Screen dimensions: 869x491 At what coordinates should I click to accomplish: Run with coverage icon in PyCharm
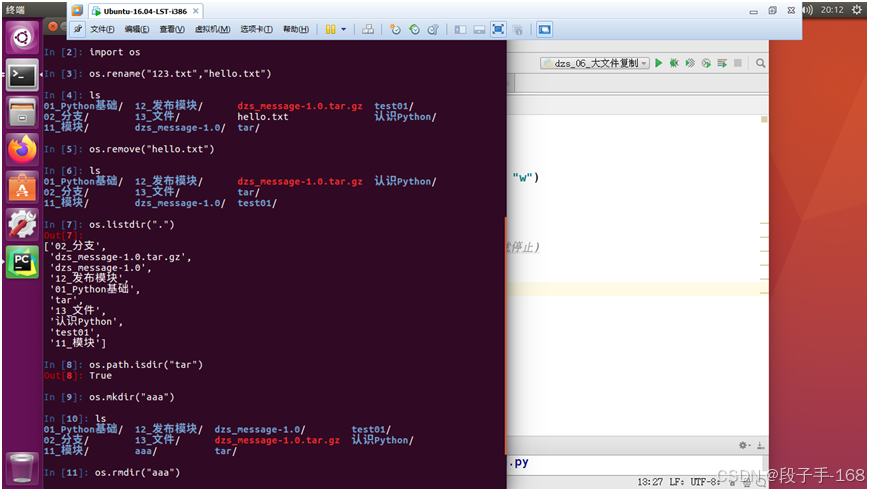(690, 63)
